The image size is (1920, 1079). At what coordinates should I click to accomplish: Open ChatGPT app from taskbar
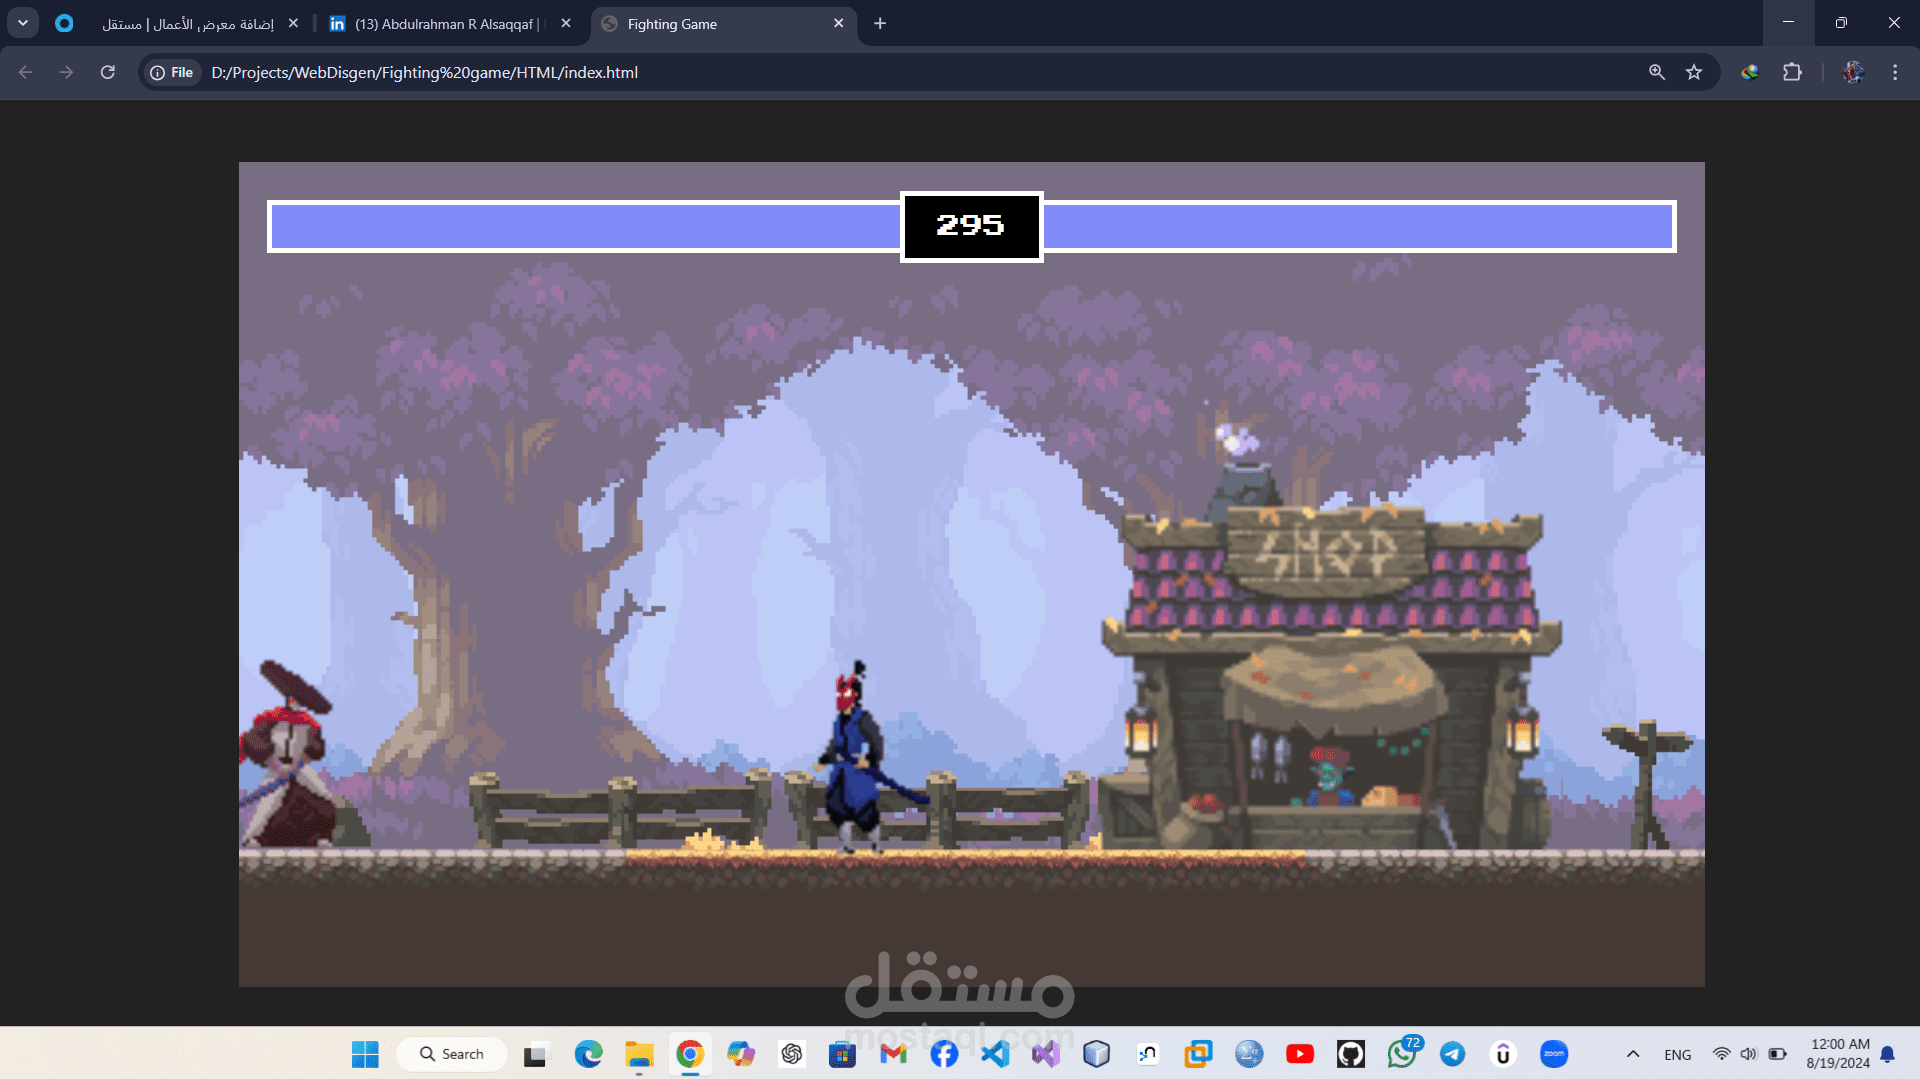792,1054
